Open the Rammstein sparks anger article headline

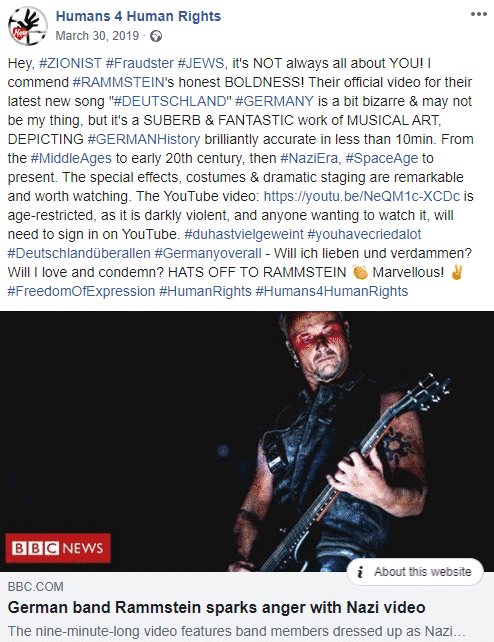click(217, 607)
